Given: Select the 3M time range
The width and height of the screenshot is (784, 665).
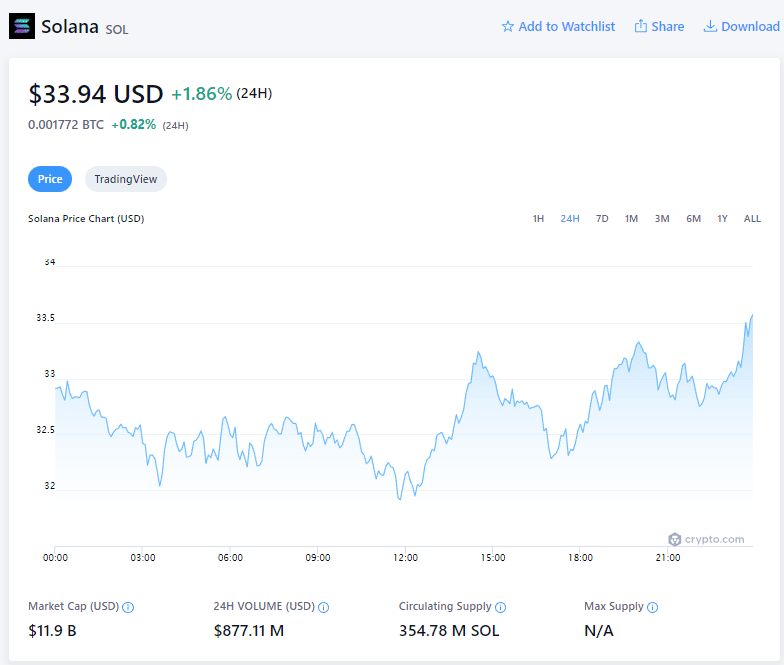Looking at the screenshot, I should click(x=662, y=218).
